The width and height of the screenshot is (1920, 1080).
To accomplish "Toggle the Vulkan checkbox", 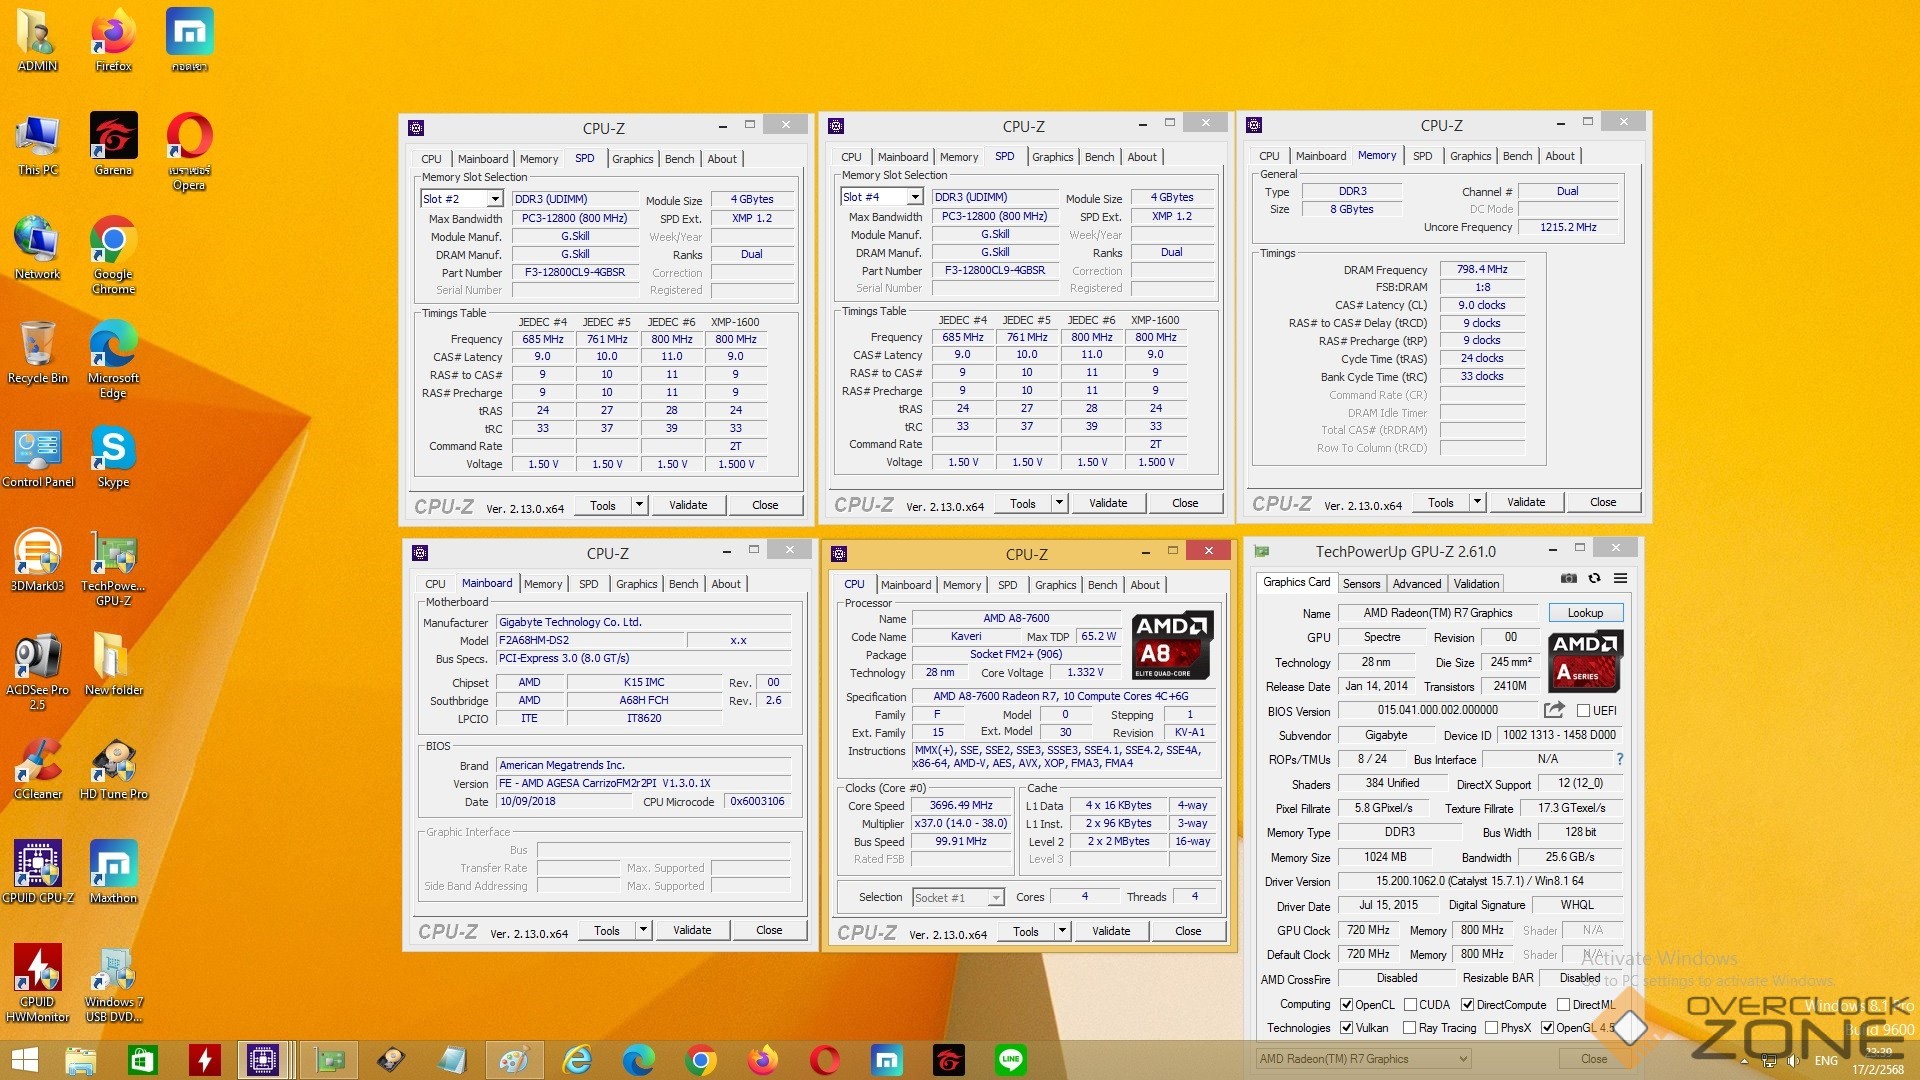I will (x=1346, y=1028).
